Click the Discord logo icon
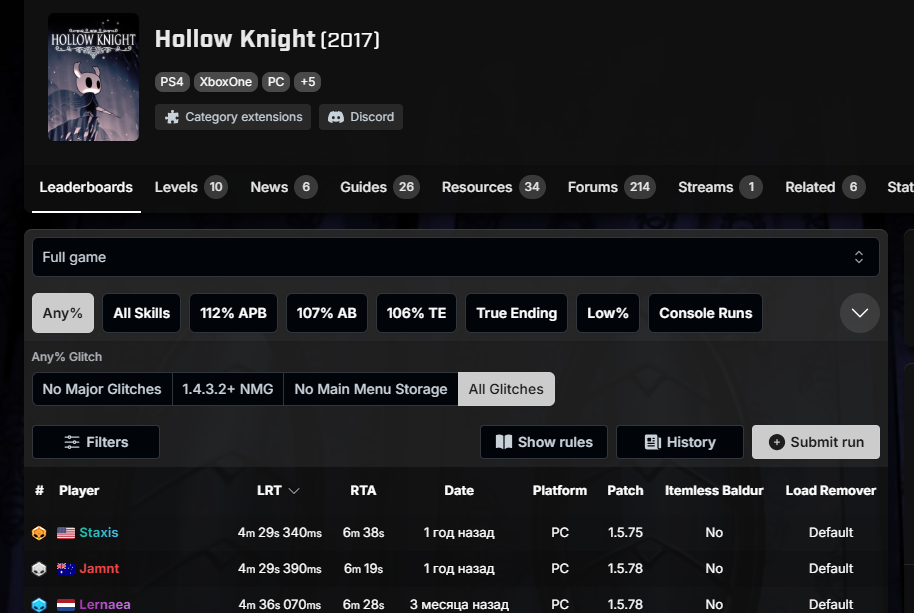The width and height of the screenshot is (914, 613). (x=336, y=117)
